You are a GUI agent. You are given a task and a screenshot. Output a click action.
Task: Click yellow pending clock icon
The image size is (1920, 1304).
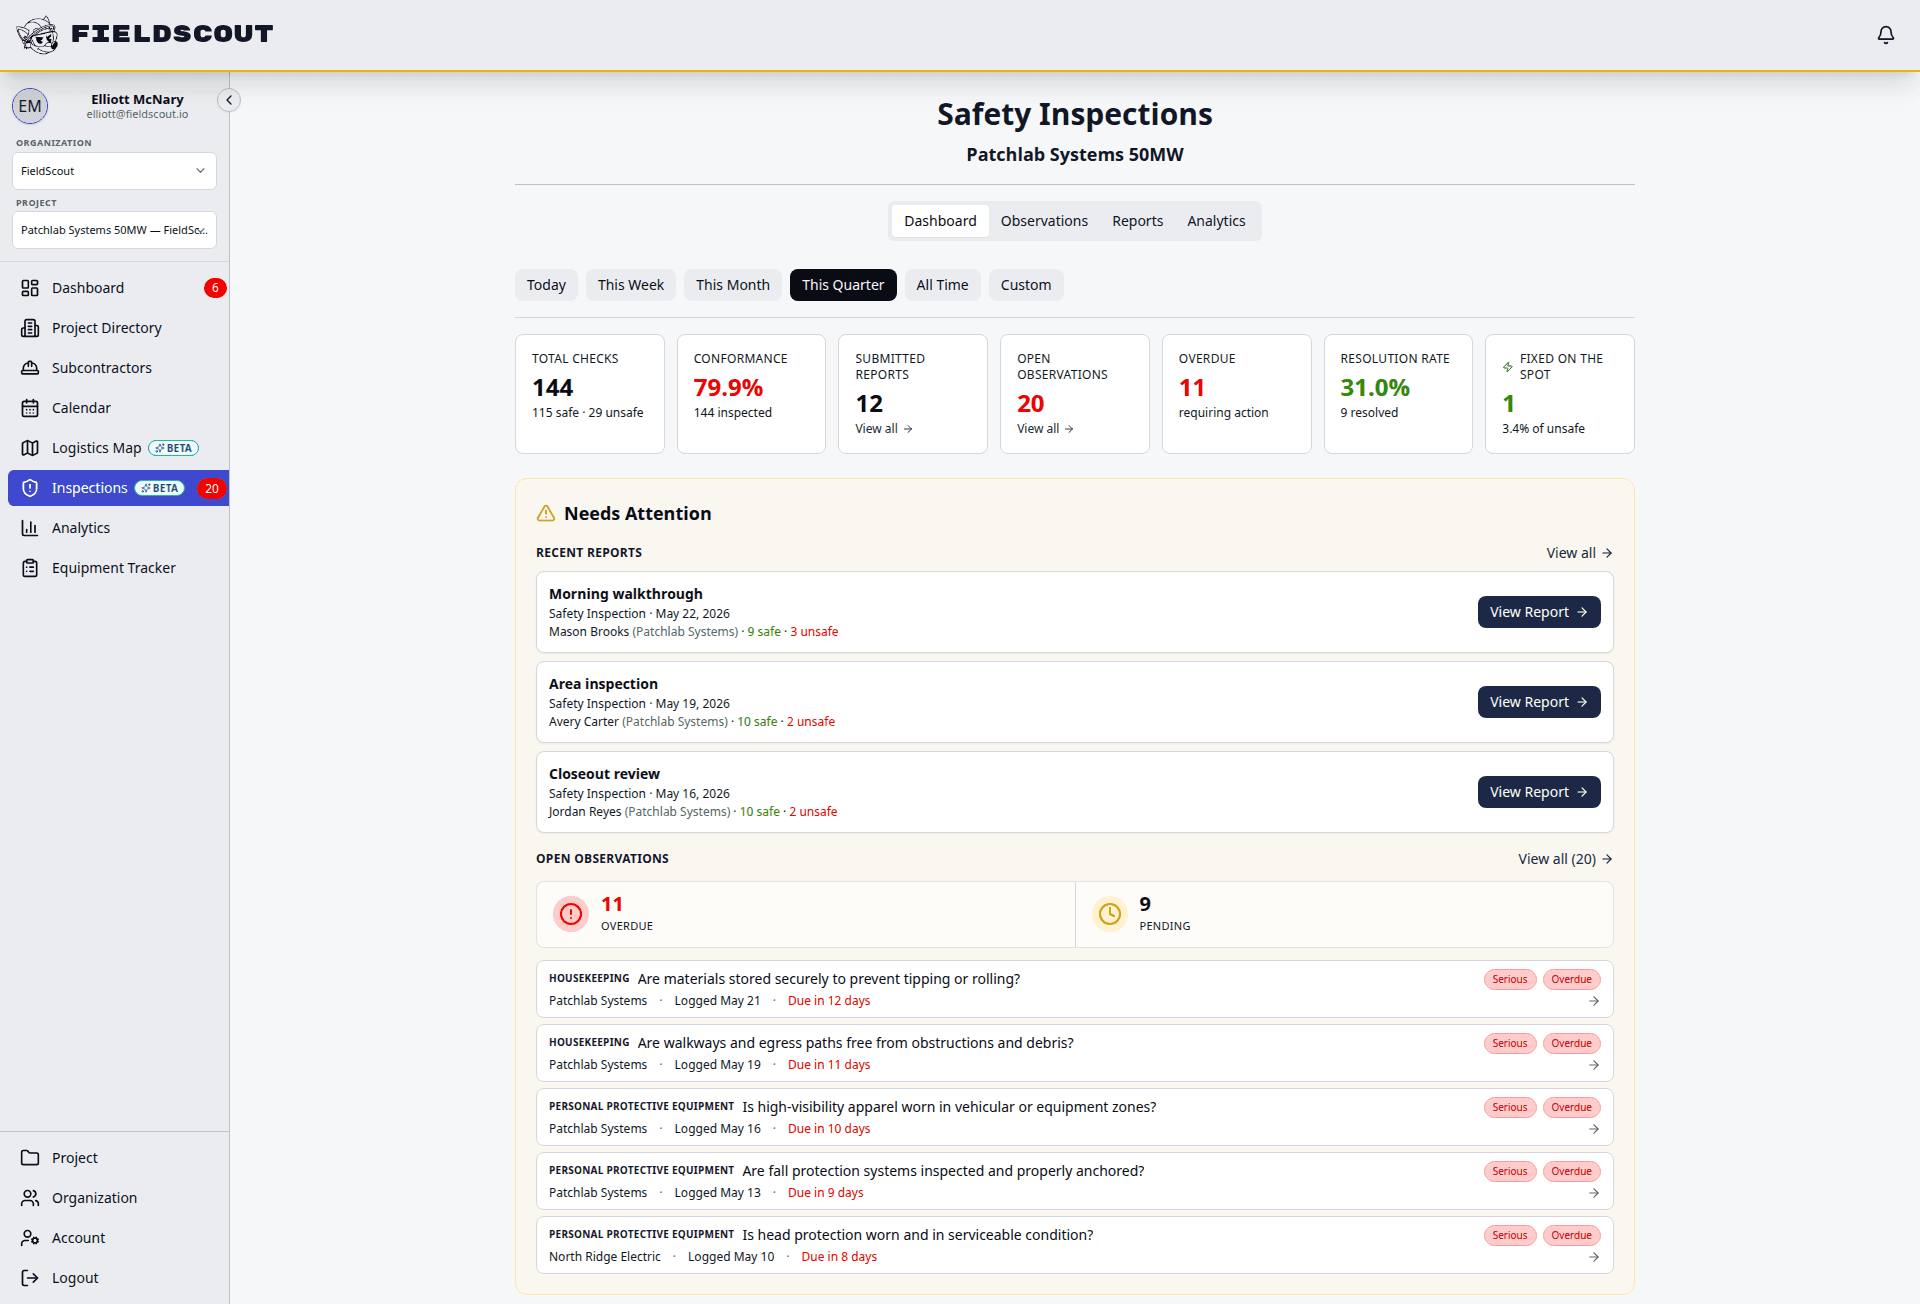[x=1109, y=914]
